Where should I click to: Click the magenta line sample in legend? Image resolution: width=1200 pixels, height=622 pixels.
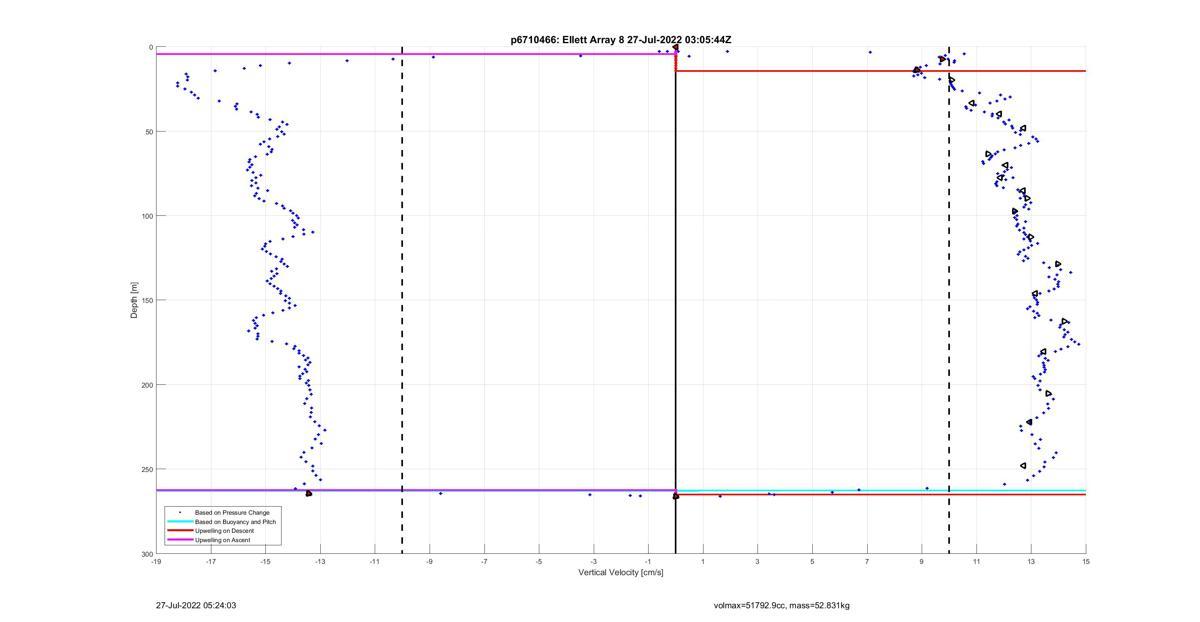pos(179,540)
